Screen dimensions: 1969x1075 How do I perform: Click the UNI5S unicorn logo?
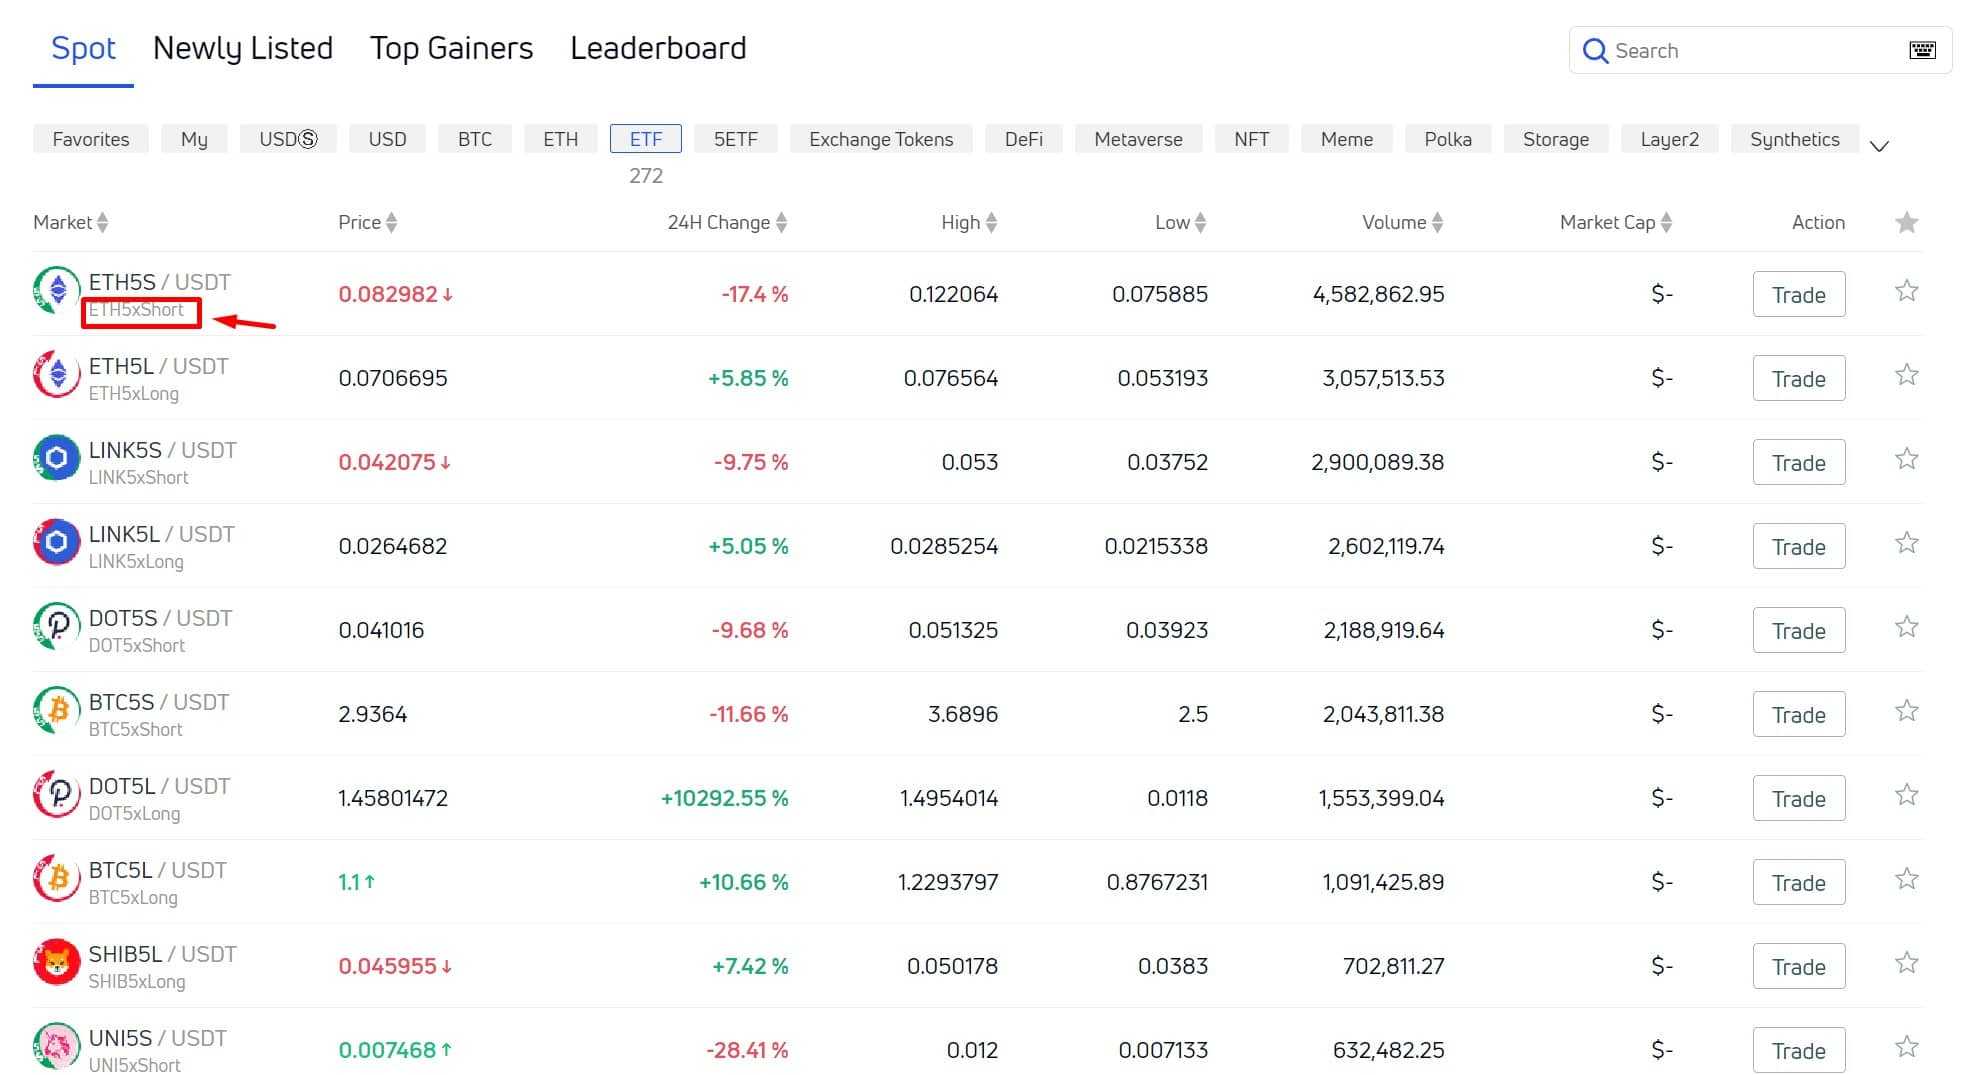[57, 1047]
